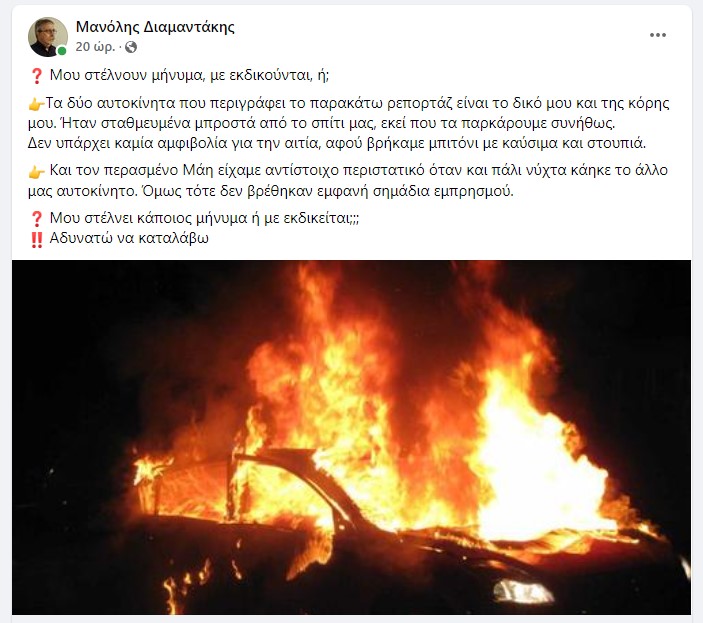Screen dimensions: 703x623
Task: Open the three-dot post options menu
Action: coord(657,35)
